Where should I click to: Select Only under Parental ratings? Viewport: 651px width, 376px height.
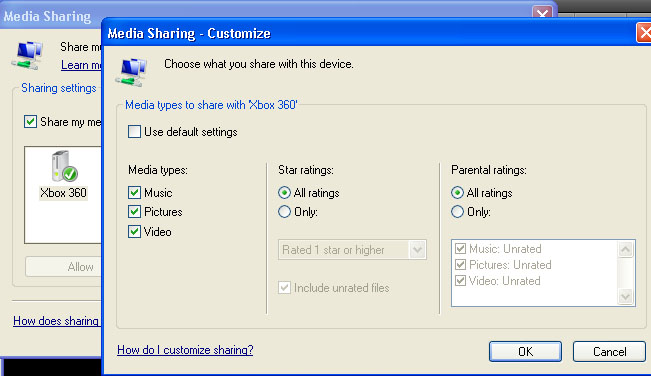[457, 212]
